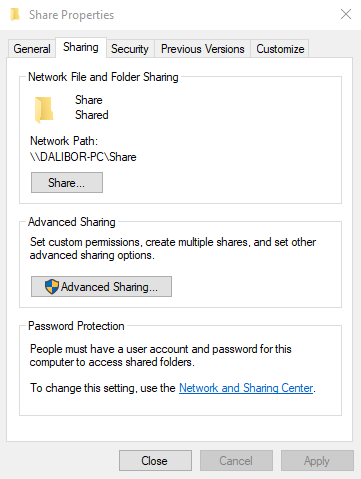The image size is (361, 479).
Task: Open the Security tab
Action: click(x=130, y=49)
